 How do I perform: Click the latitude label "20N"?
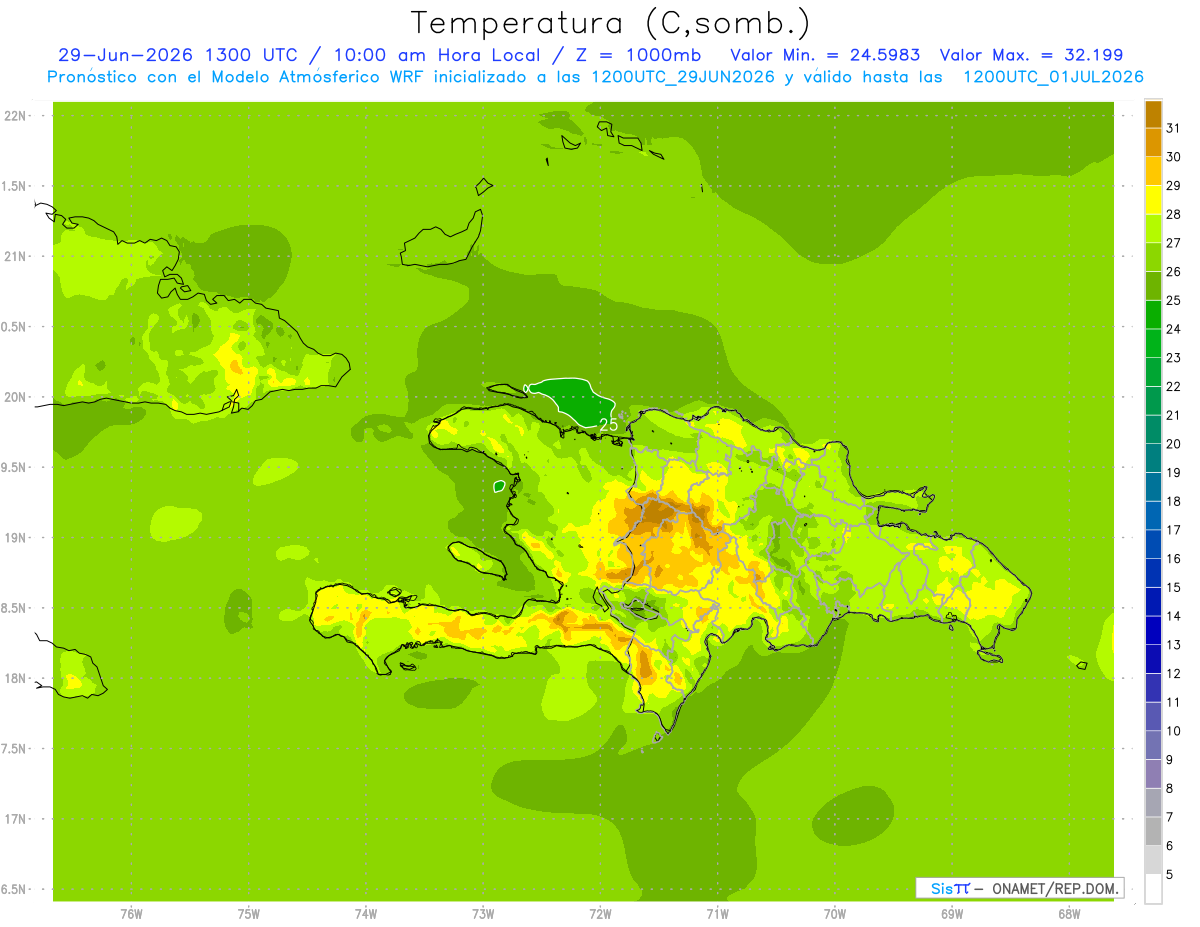point(16,397)
